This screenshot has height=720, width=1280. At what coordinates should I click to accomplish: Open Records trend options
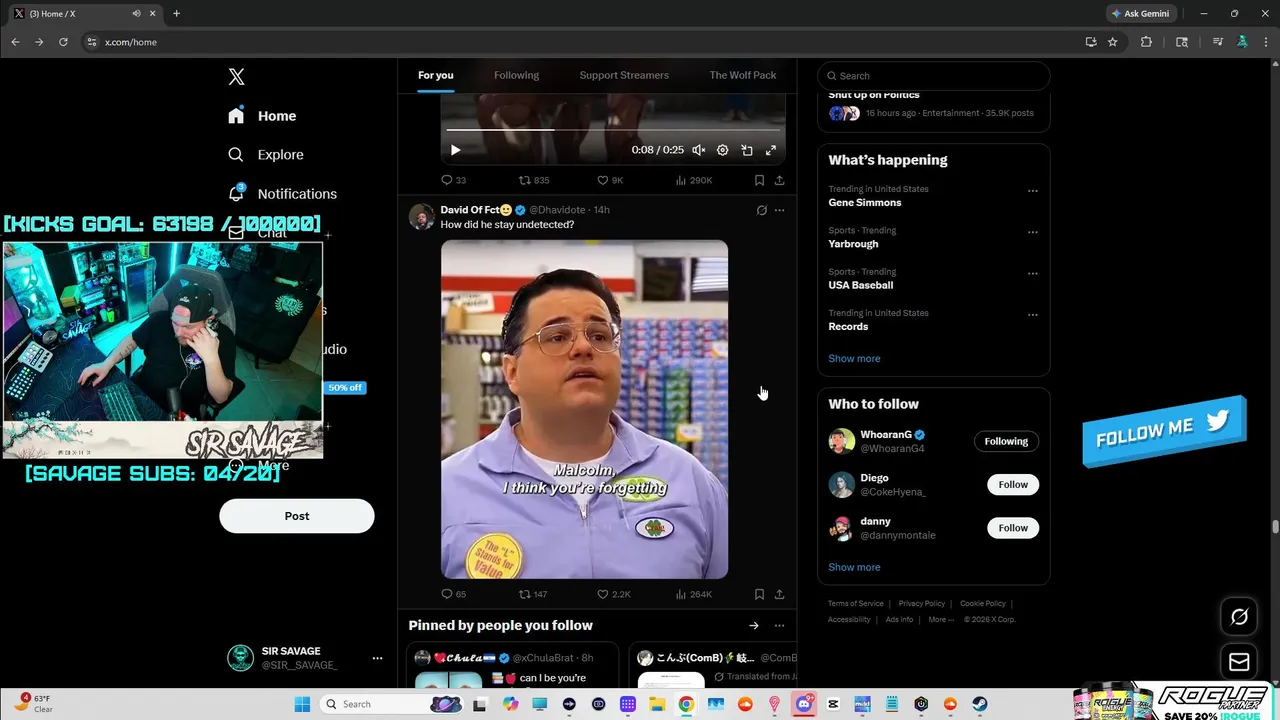[x=1033, y=315]
